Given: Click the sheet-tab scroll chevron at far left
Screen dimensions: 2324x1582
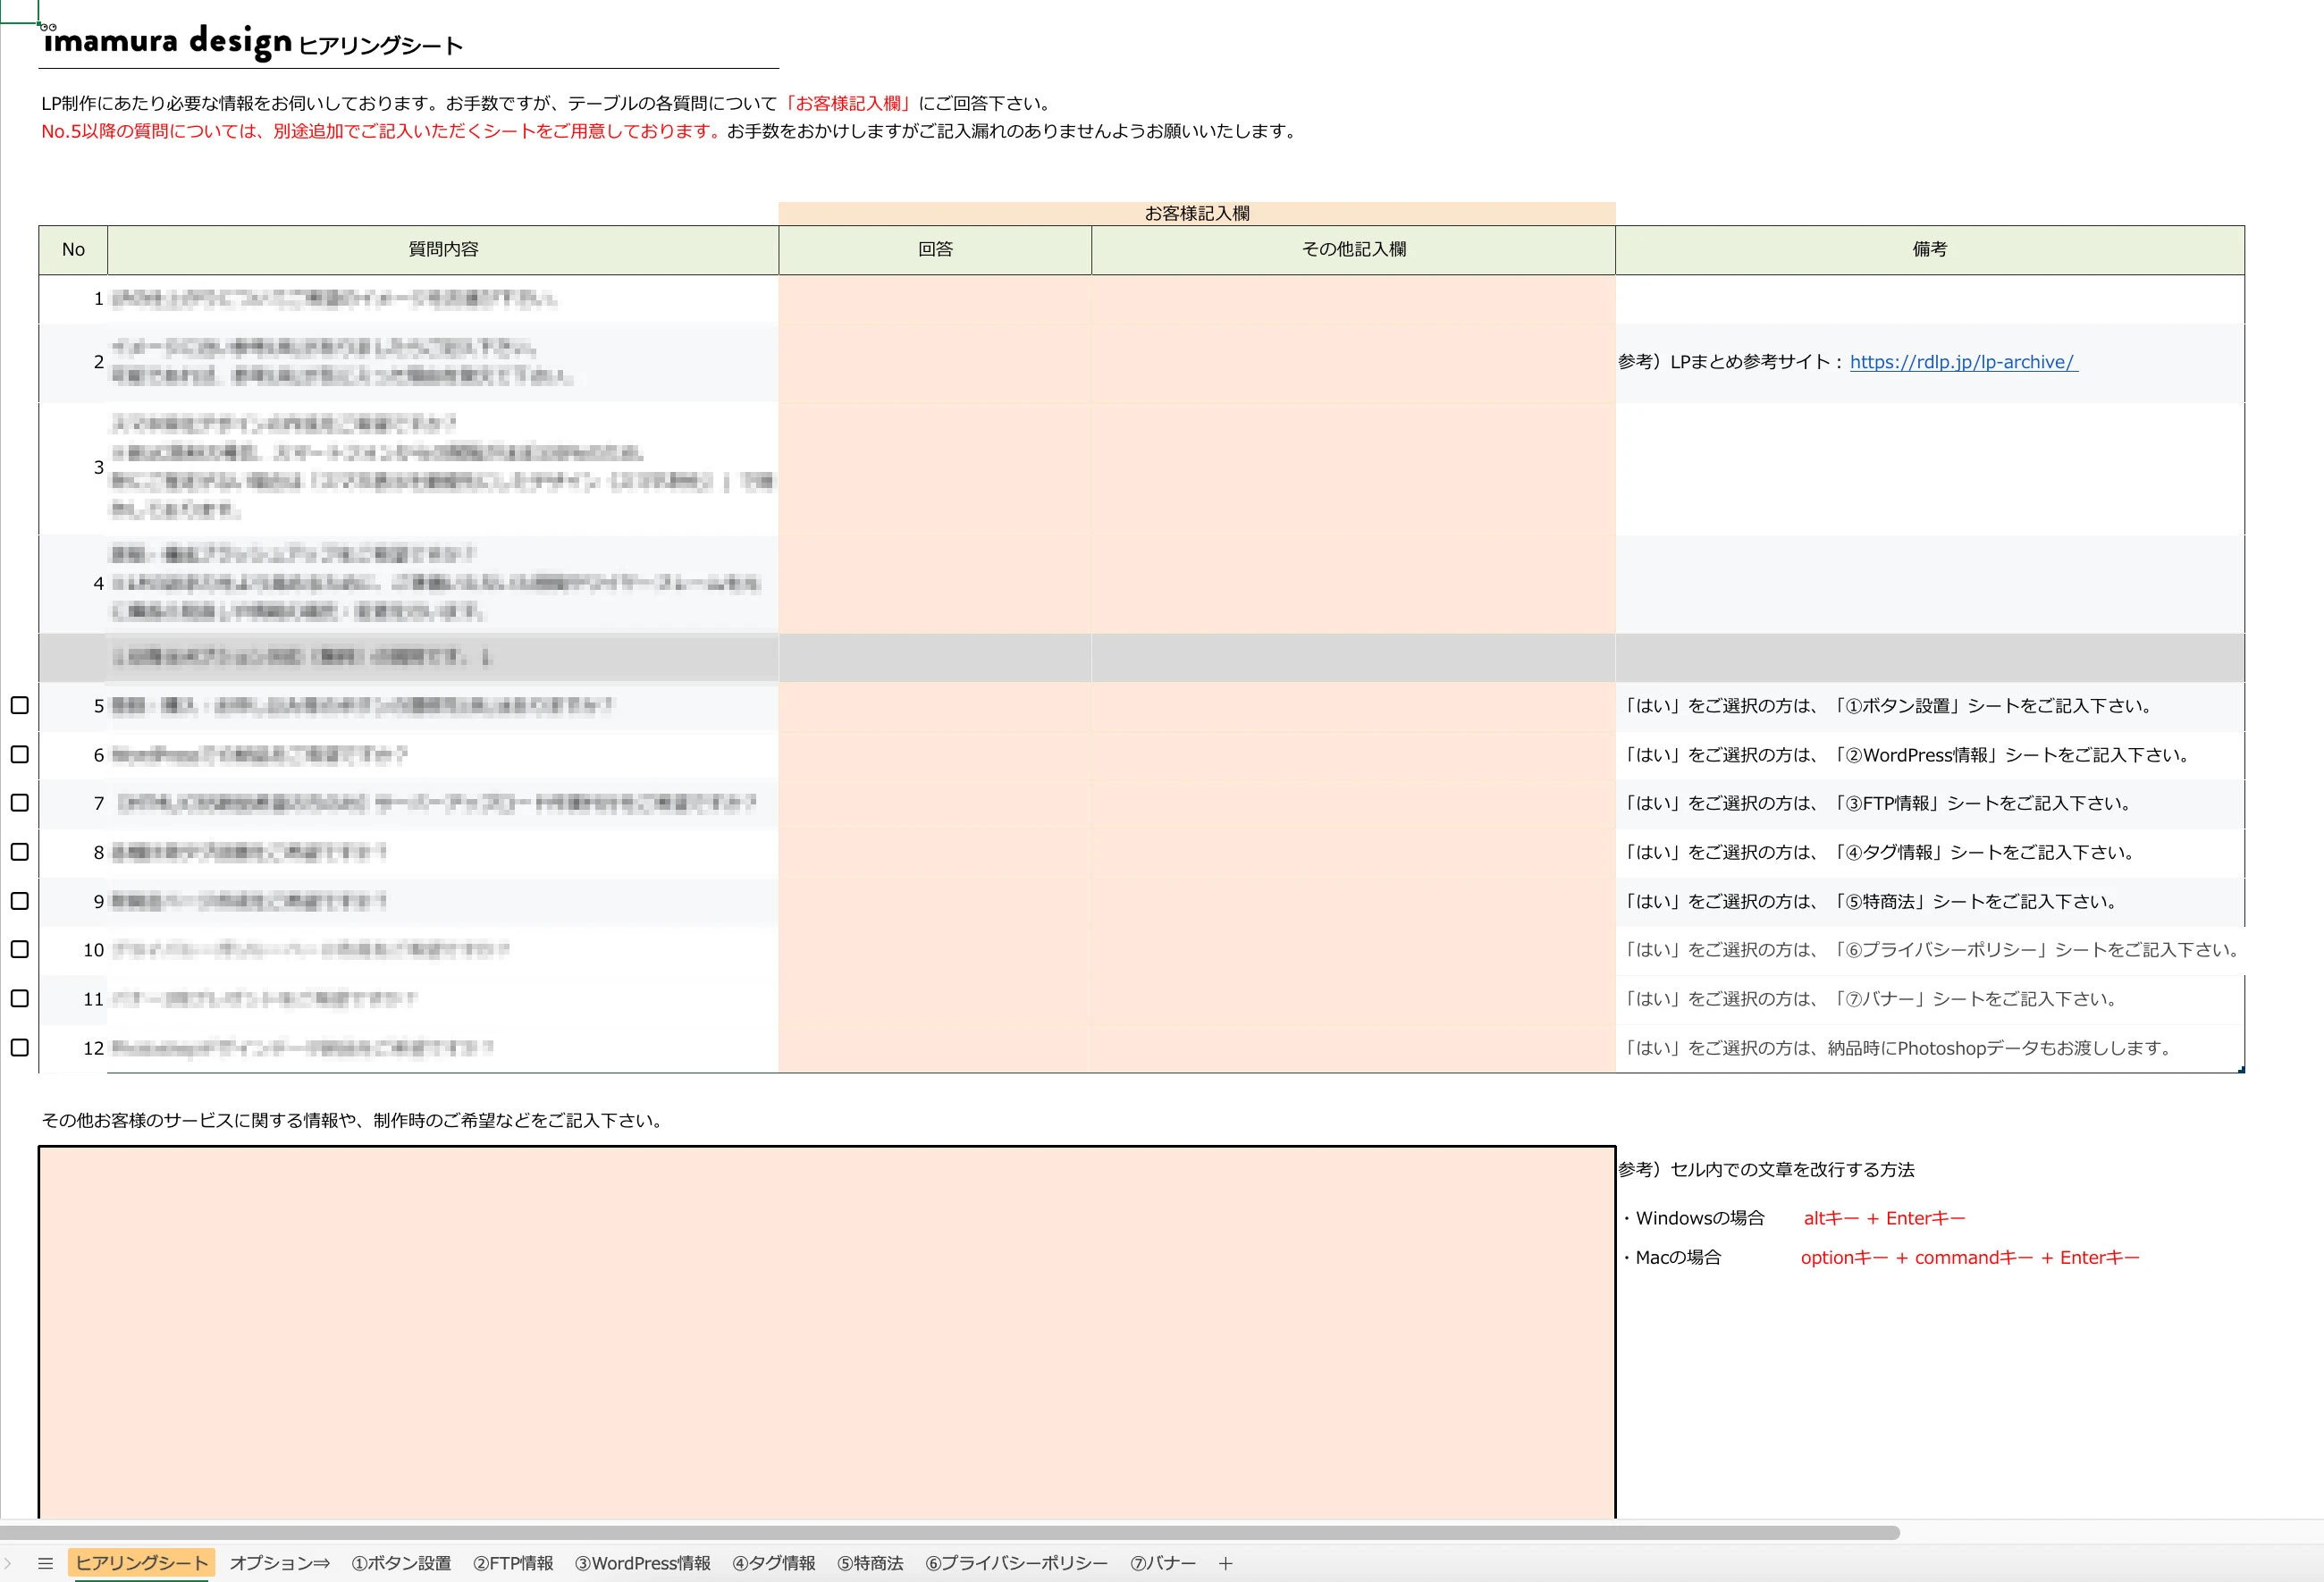Looking at the screenshot, I should pyautogui.click(x=8, y=1563).
